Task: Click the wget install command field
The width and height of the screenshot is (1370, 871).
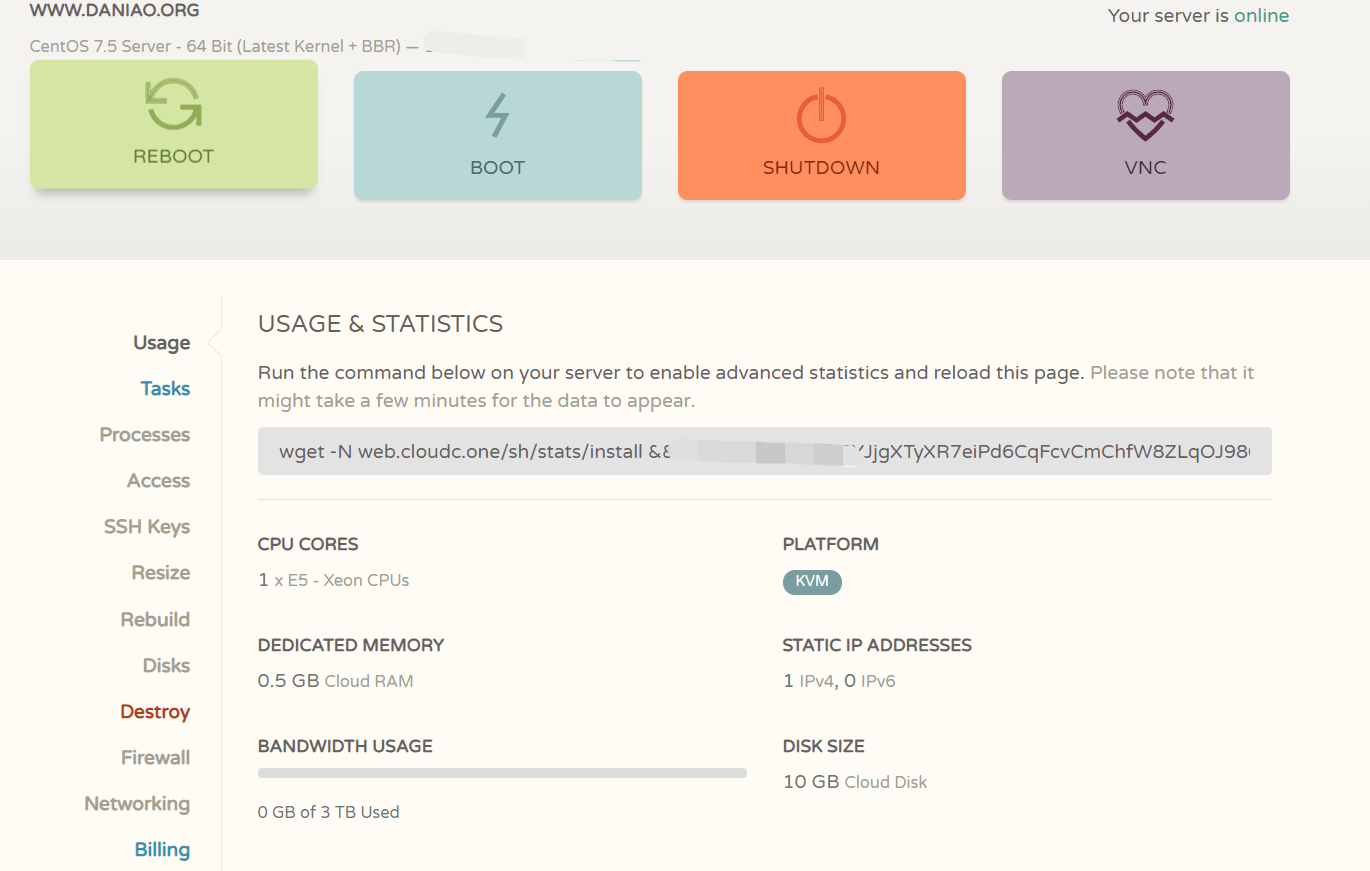Action: (765, 451)
